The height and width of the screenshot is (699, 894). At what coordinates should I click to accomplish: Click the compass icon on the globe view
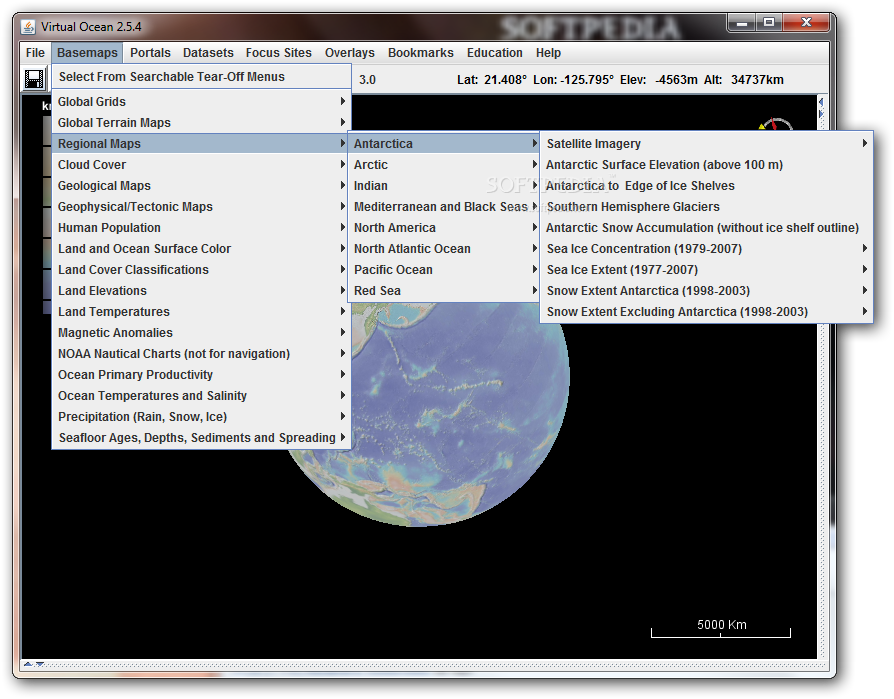775,124
